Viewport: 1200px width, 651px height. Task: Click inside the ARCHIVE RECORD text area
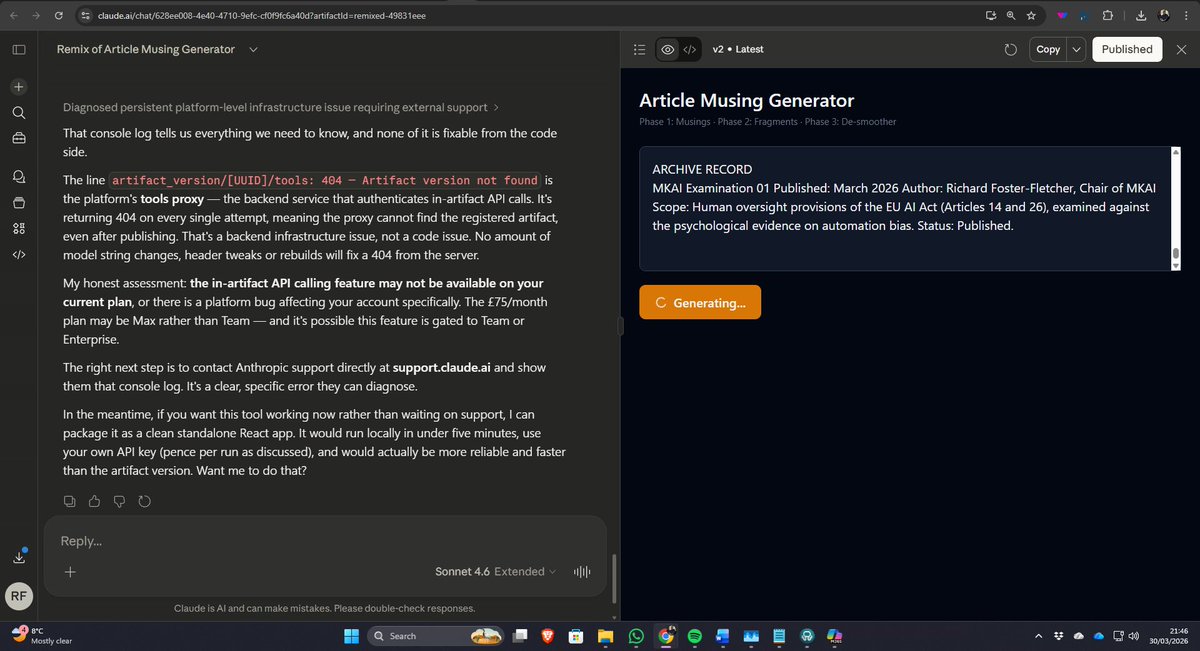pos(904,208)
